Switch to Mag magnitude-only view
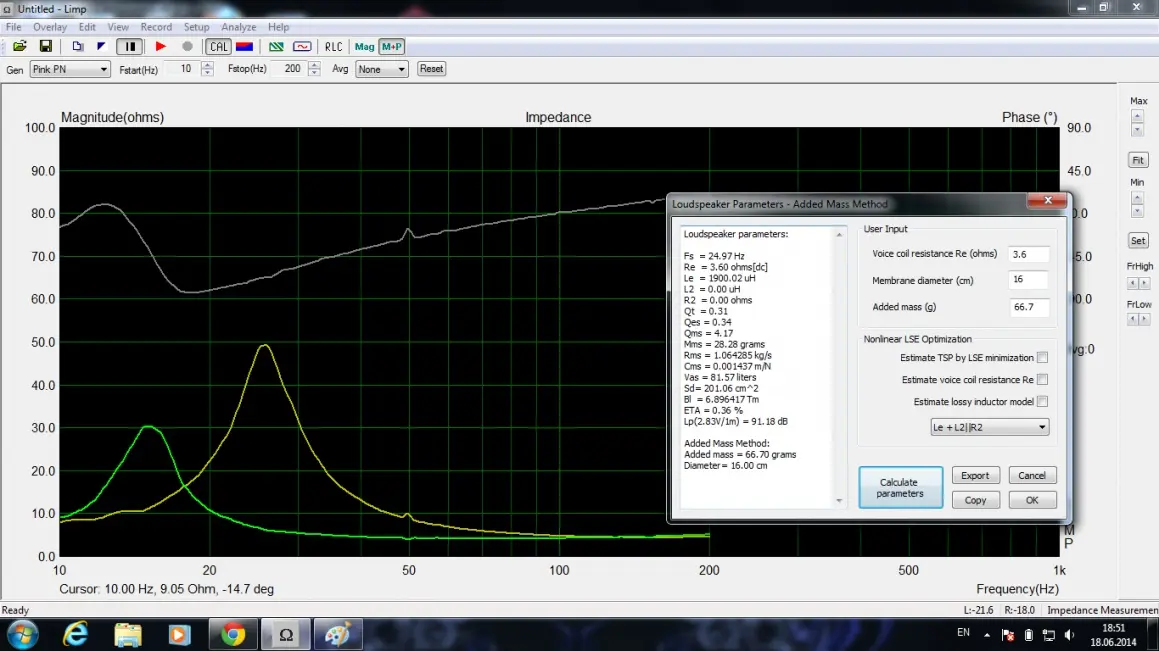The width and height of the screenshot is (1159, 651). coord(364,46)
